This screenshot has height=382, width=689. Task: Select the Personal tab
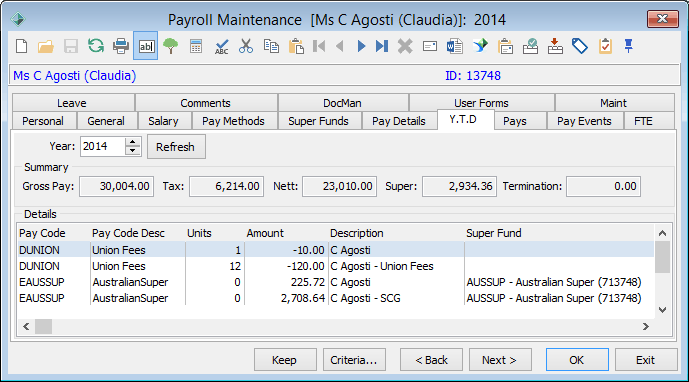pos(44,121)
